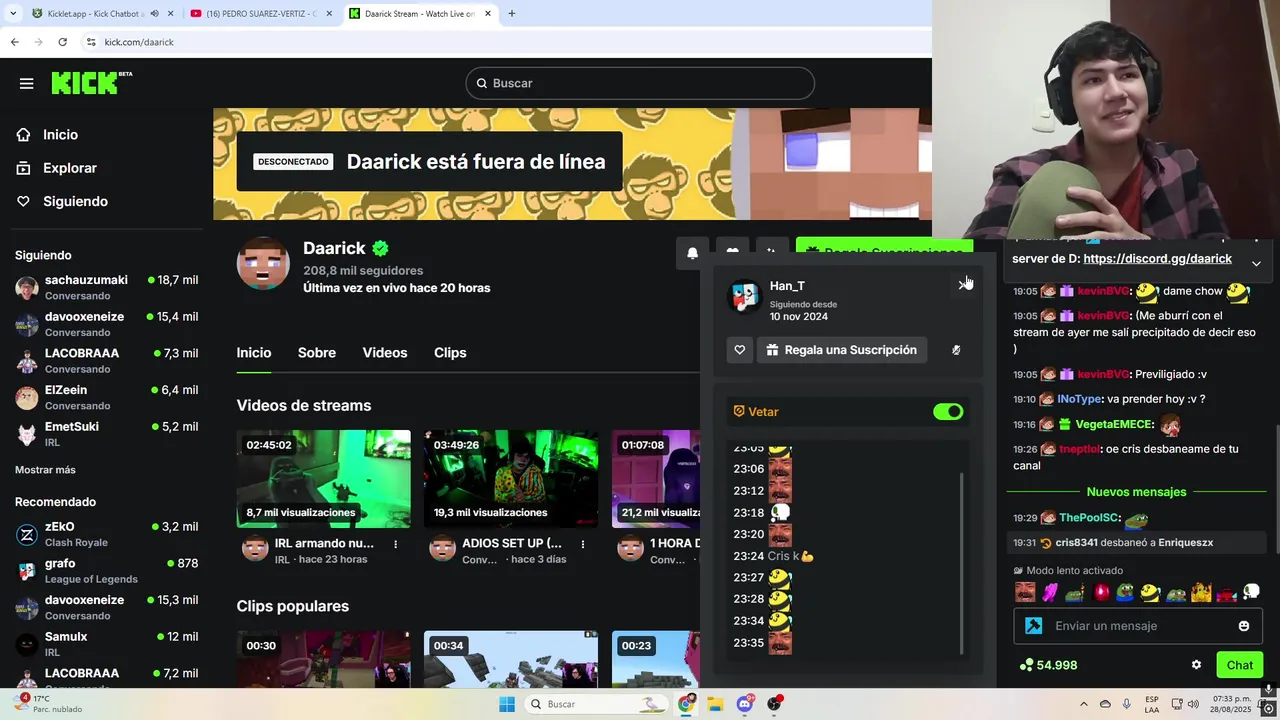Select the first quick emote in chat bar
This screenshot has height=720, width=1280.
coord(1025,592)
